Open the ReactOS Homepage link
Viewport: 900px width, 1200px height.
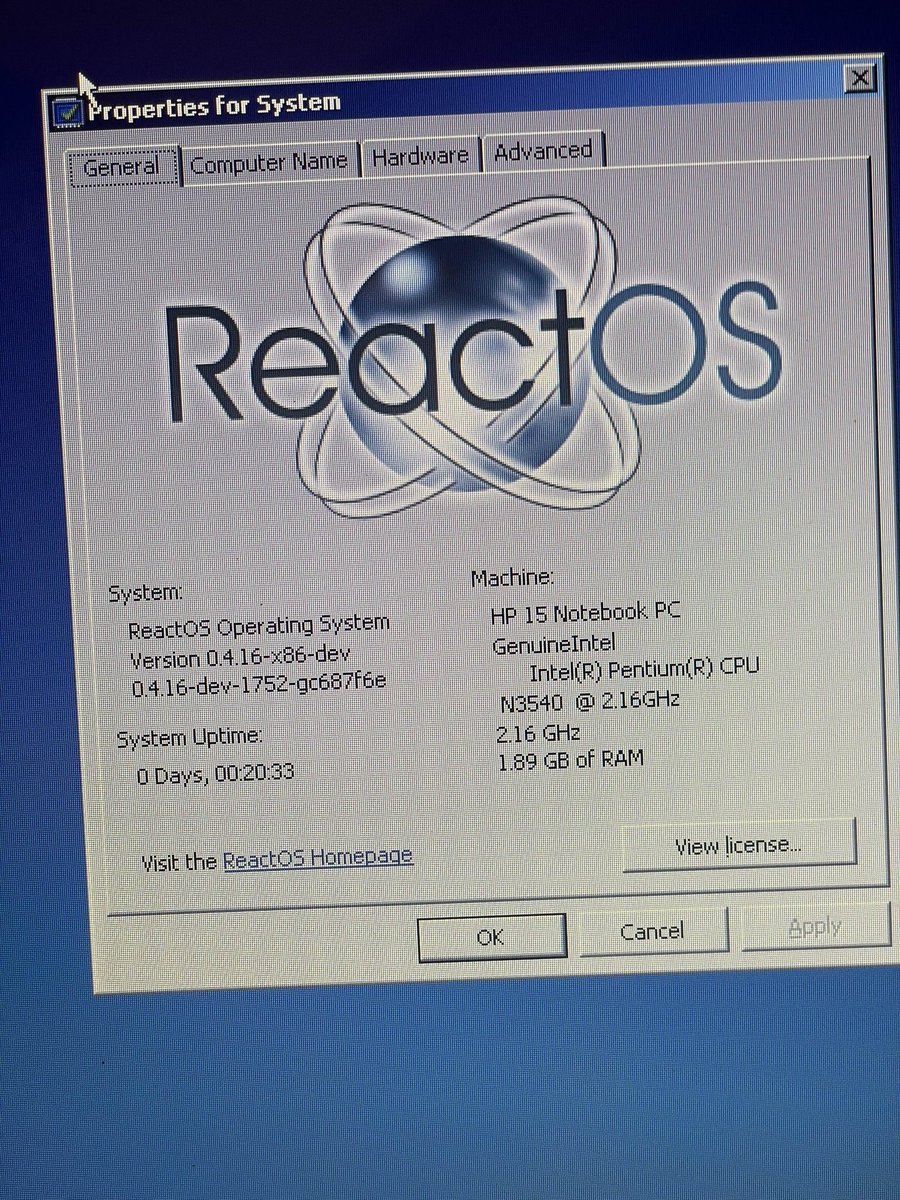[317, 857]
